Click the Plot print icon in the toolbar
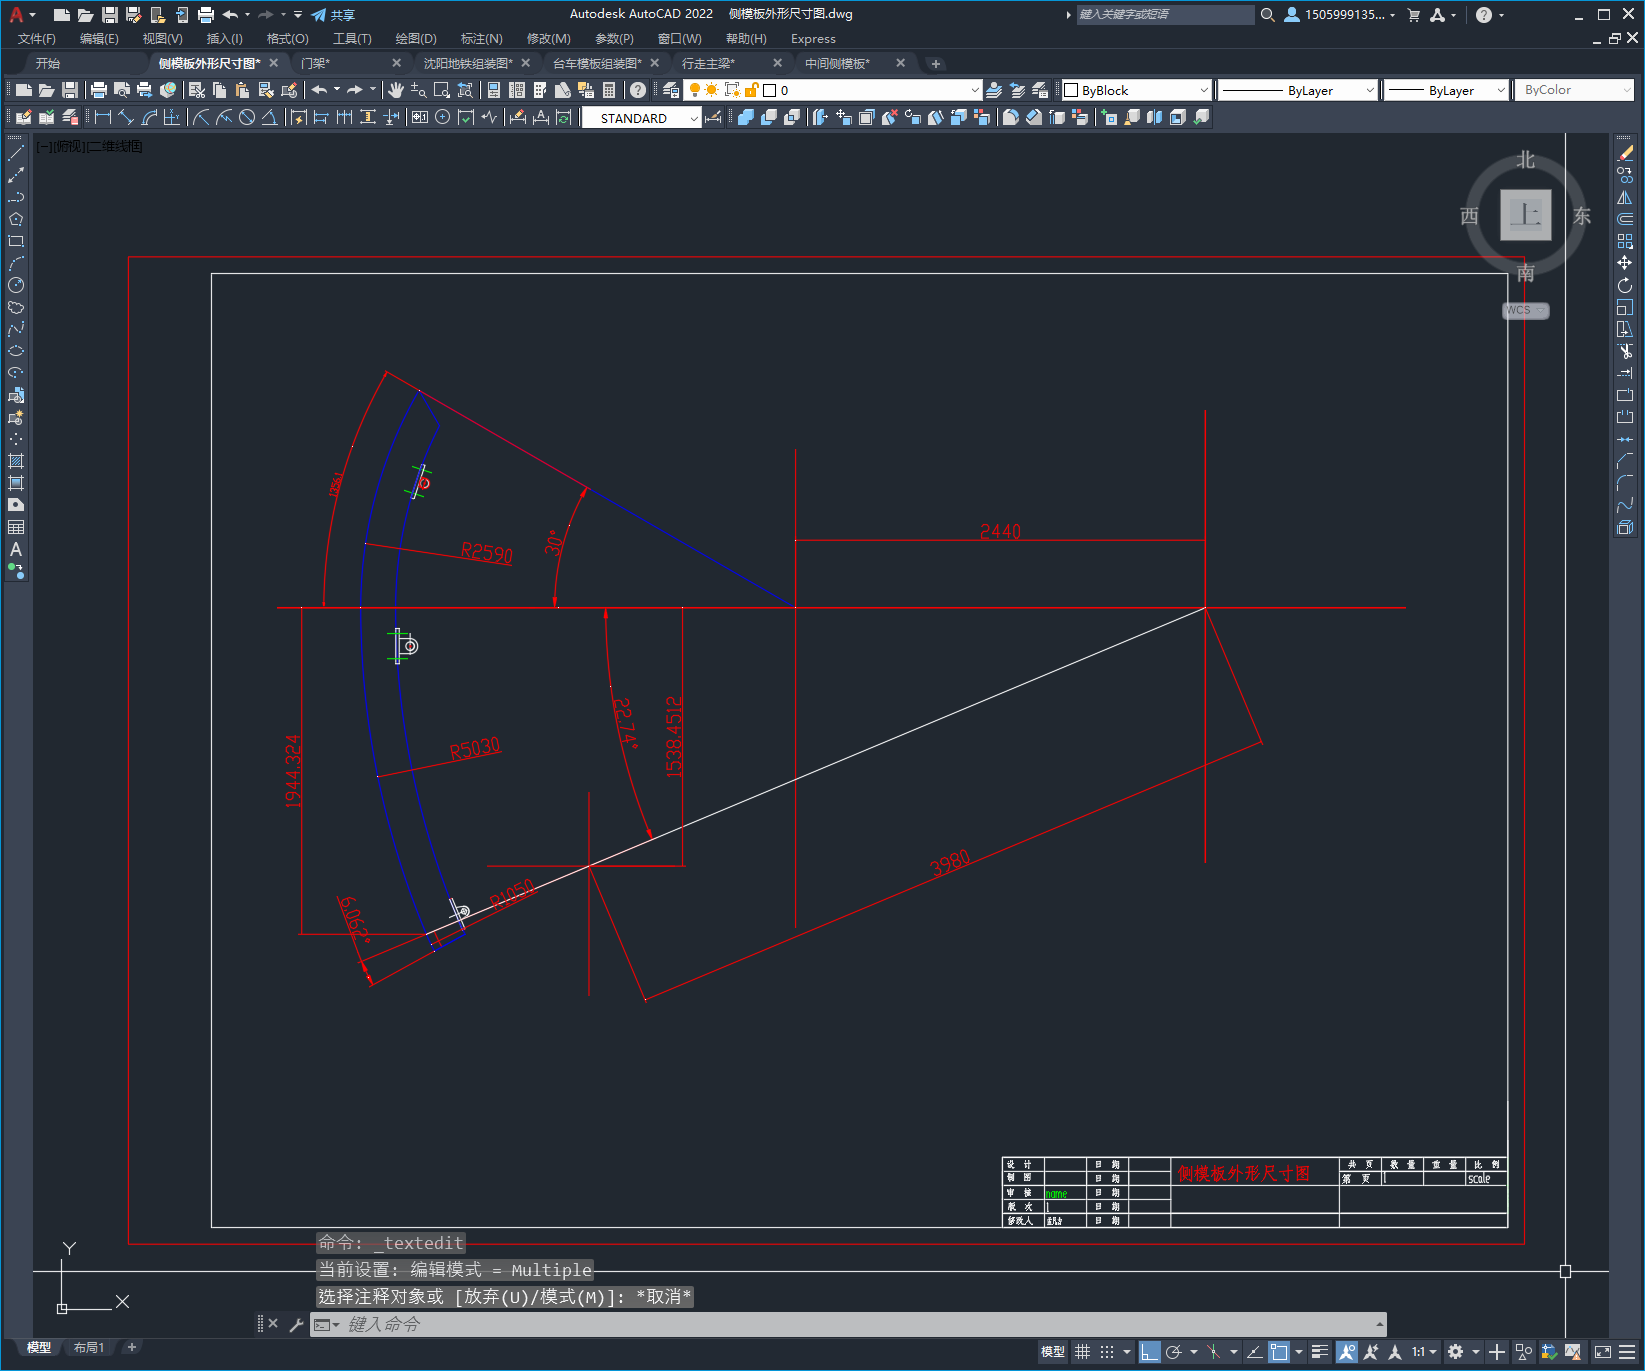Viewport: 1645px width, 1371px height. click(x=99, y=90)
